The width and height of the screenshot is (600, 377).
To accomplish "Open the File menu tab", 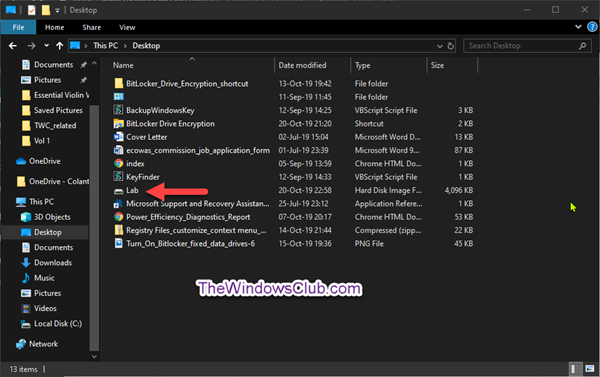I will coord(18,27).
